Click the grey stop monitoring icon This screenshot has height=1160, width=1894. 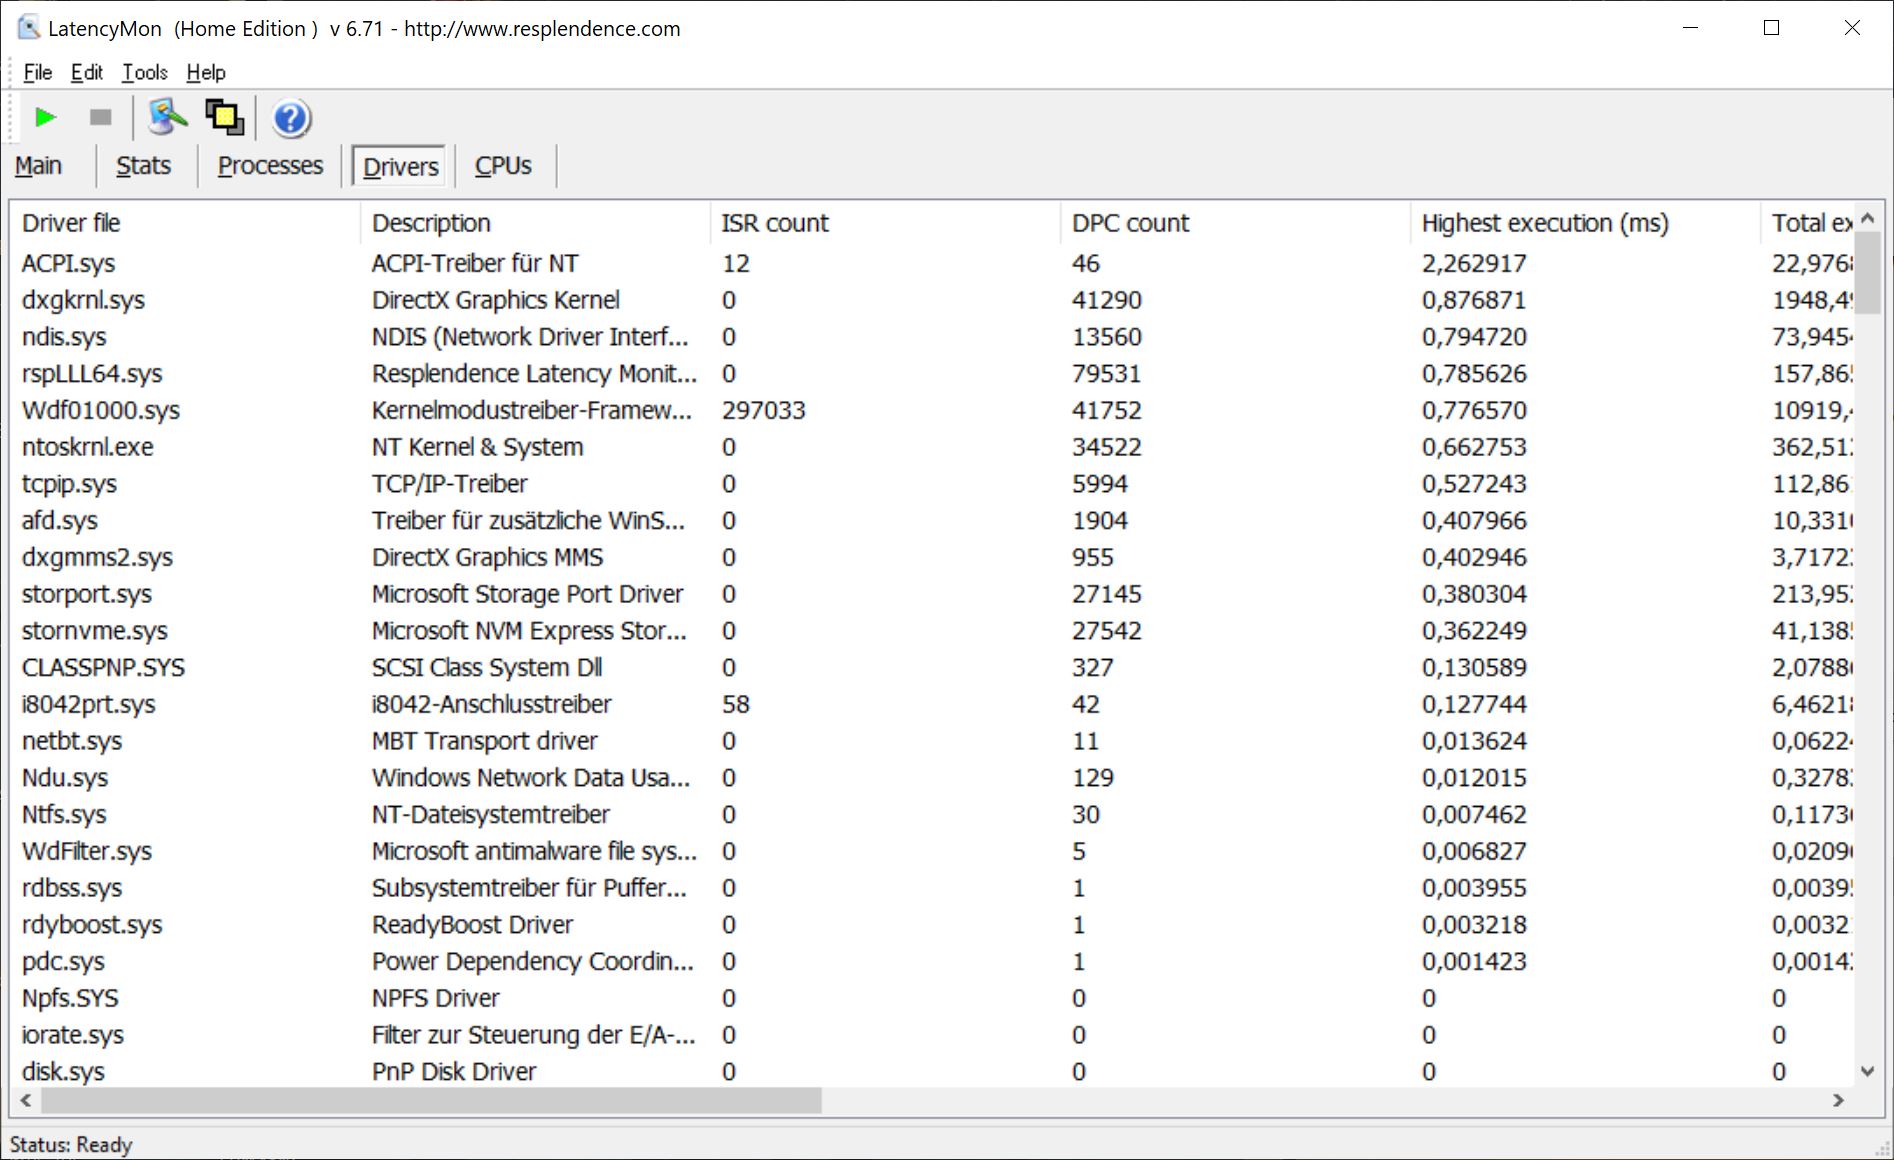[x=100, y=118]
